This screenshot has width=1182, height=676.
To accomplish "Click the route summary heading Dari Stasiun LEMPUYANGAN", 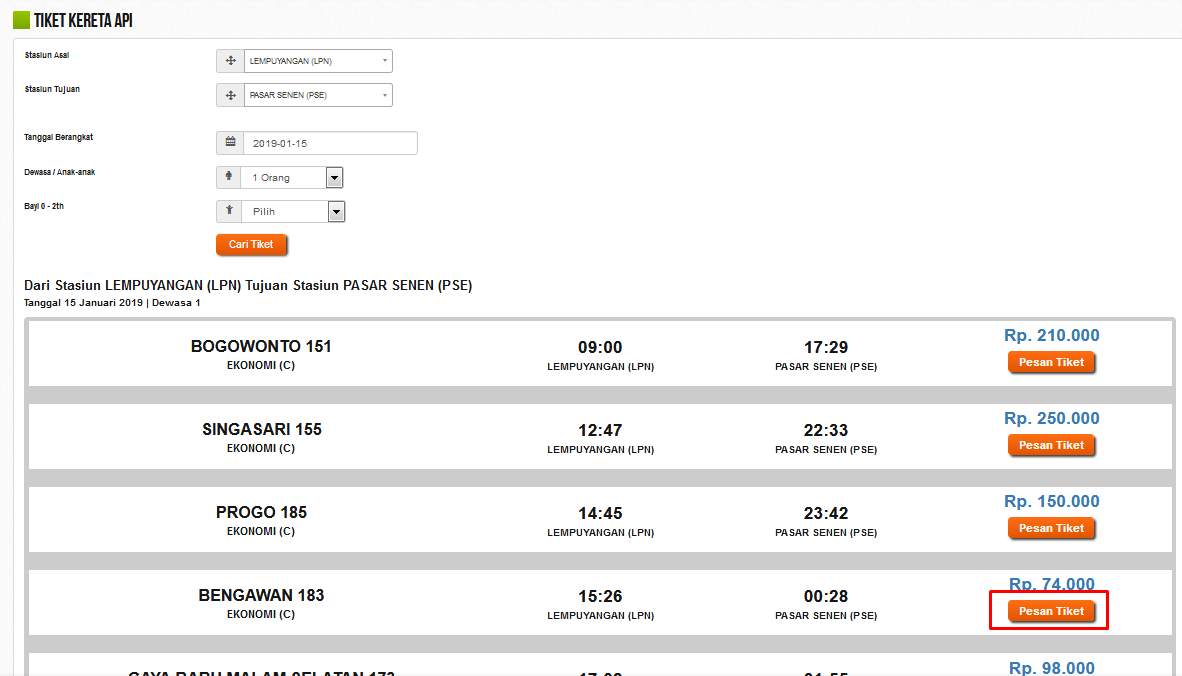I will 248,286.
